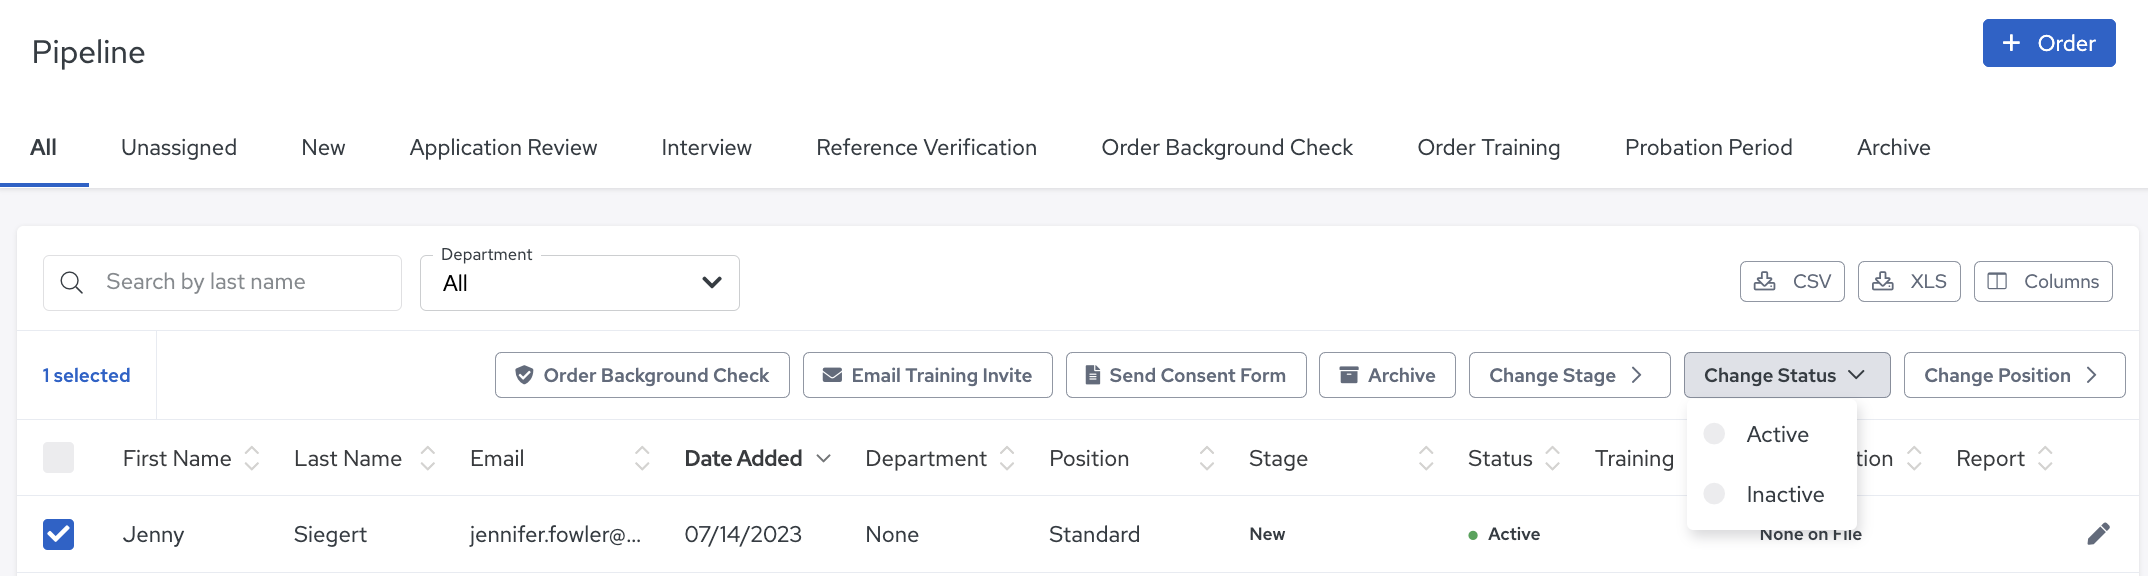Uncheck Jenny Siegert row checkbox
The width and height of the screenshot is (2148, 576).
(x=58, y=534)
